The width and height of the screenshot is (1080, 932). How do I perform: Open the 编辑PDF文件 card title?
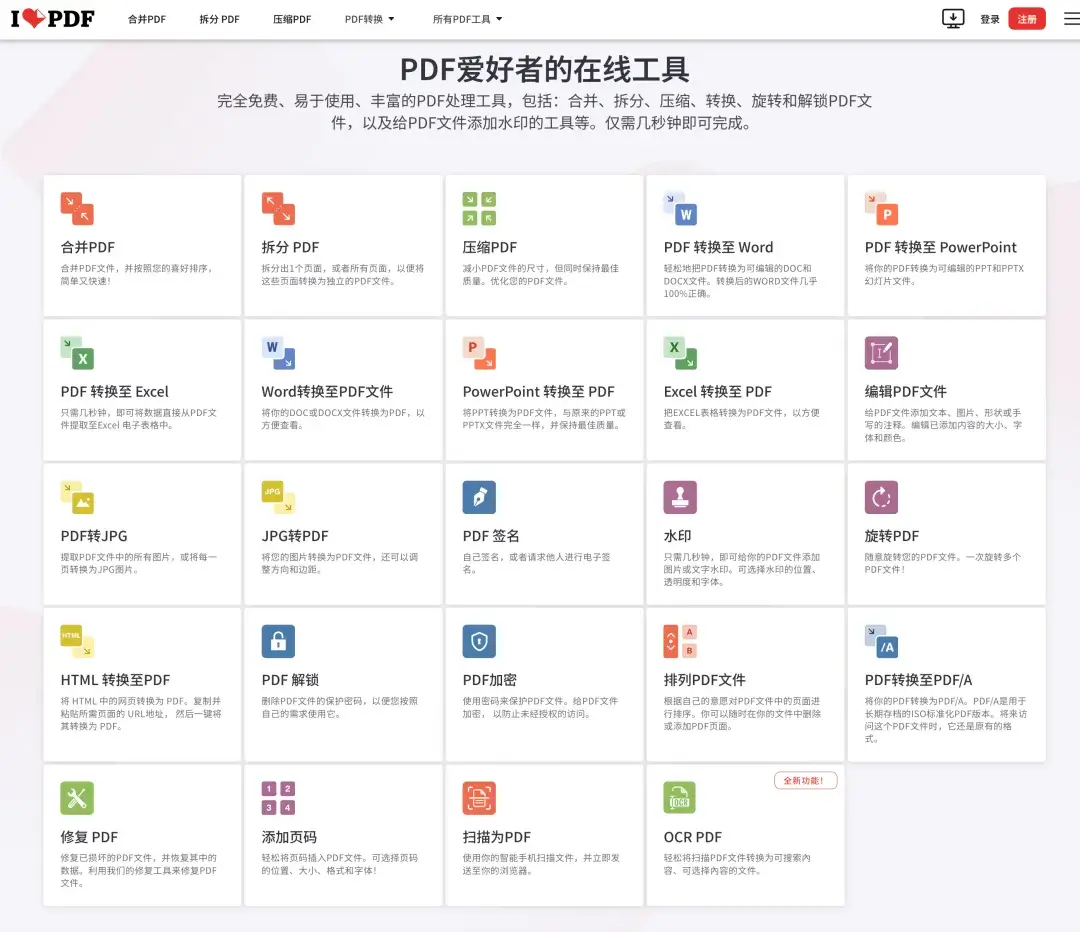(906, 392)
